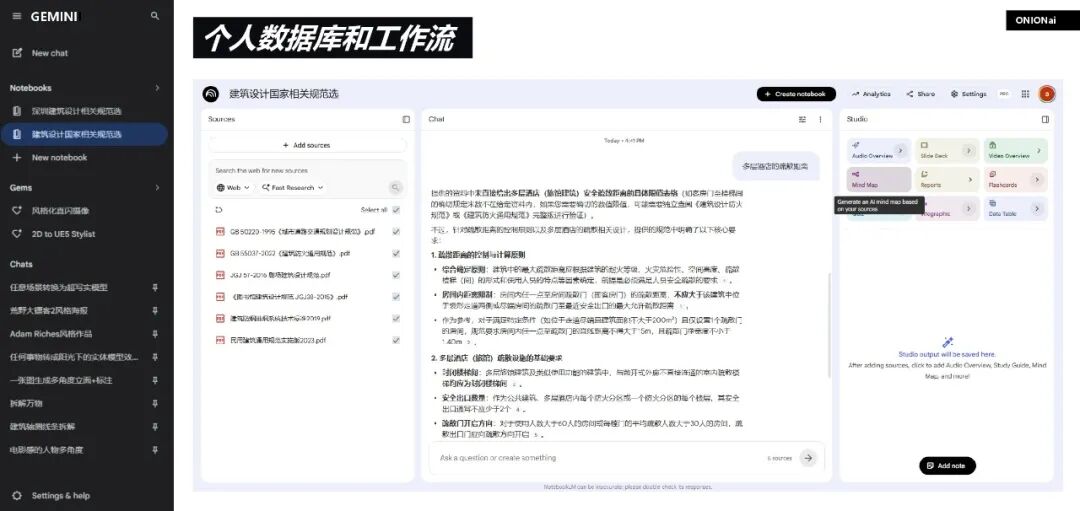
Task: Click the search icon in Gemini sidebar
Action: [155, 16]
